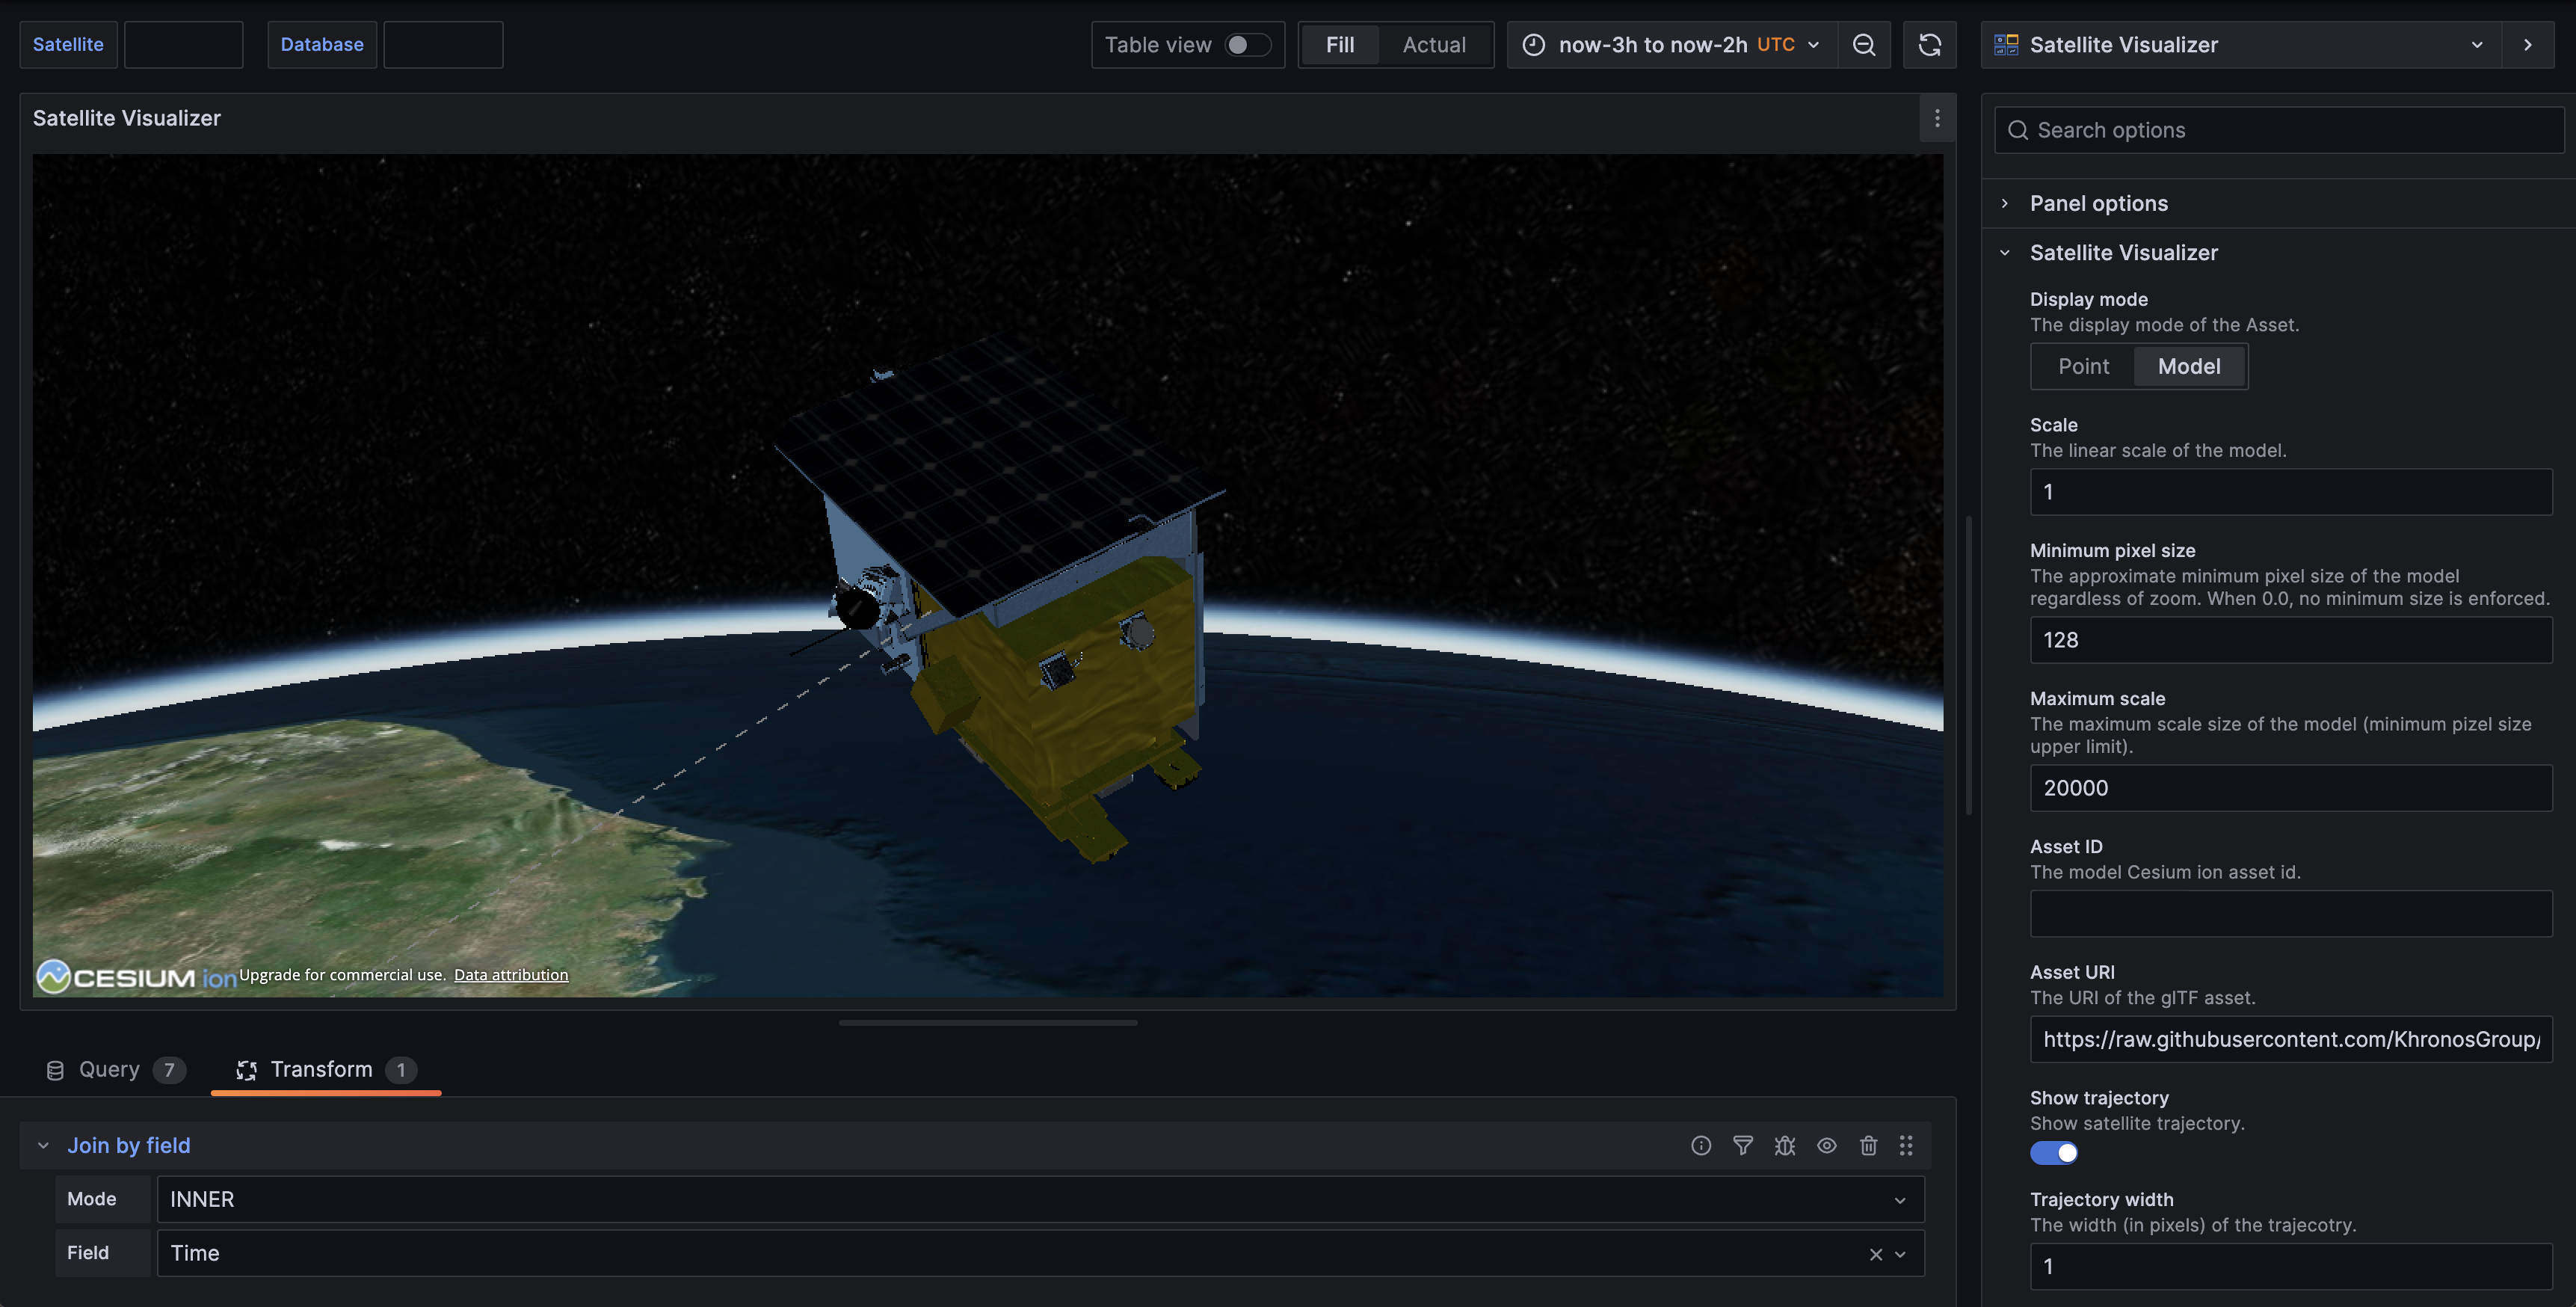Show Join by field transformation help info
Image resolution: width=2576 pixels, height=1307 pixels.
(x=1700, y=1145)
